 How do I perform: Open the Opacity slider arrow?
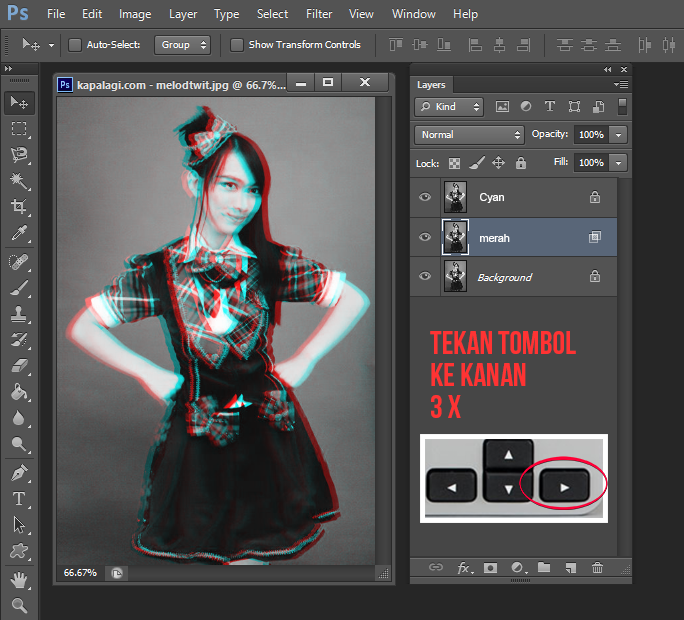[x=620, y=134]
